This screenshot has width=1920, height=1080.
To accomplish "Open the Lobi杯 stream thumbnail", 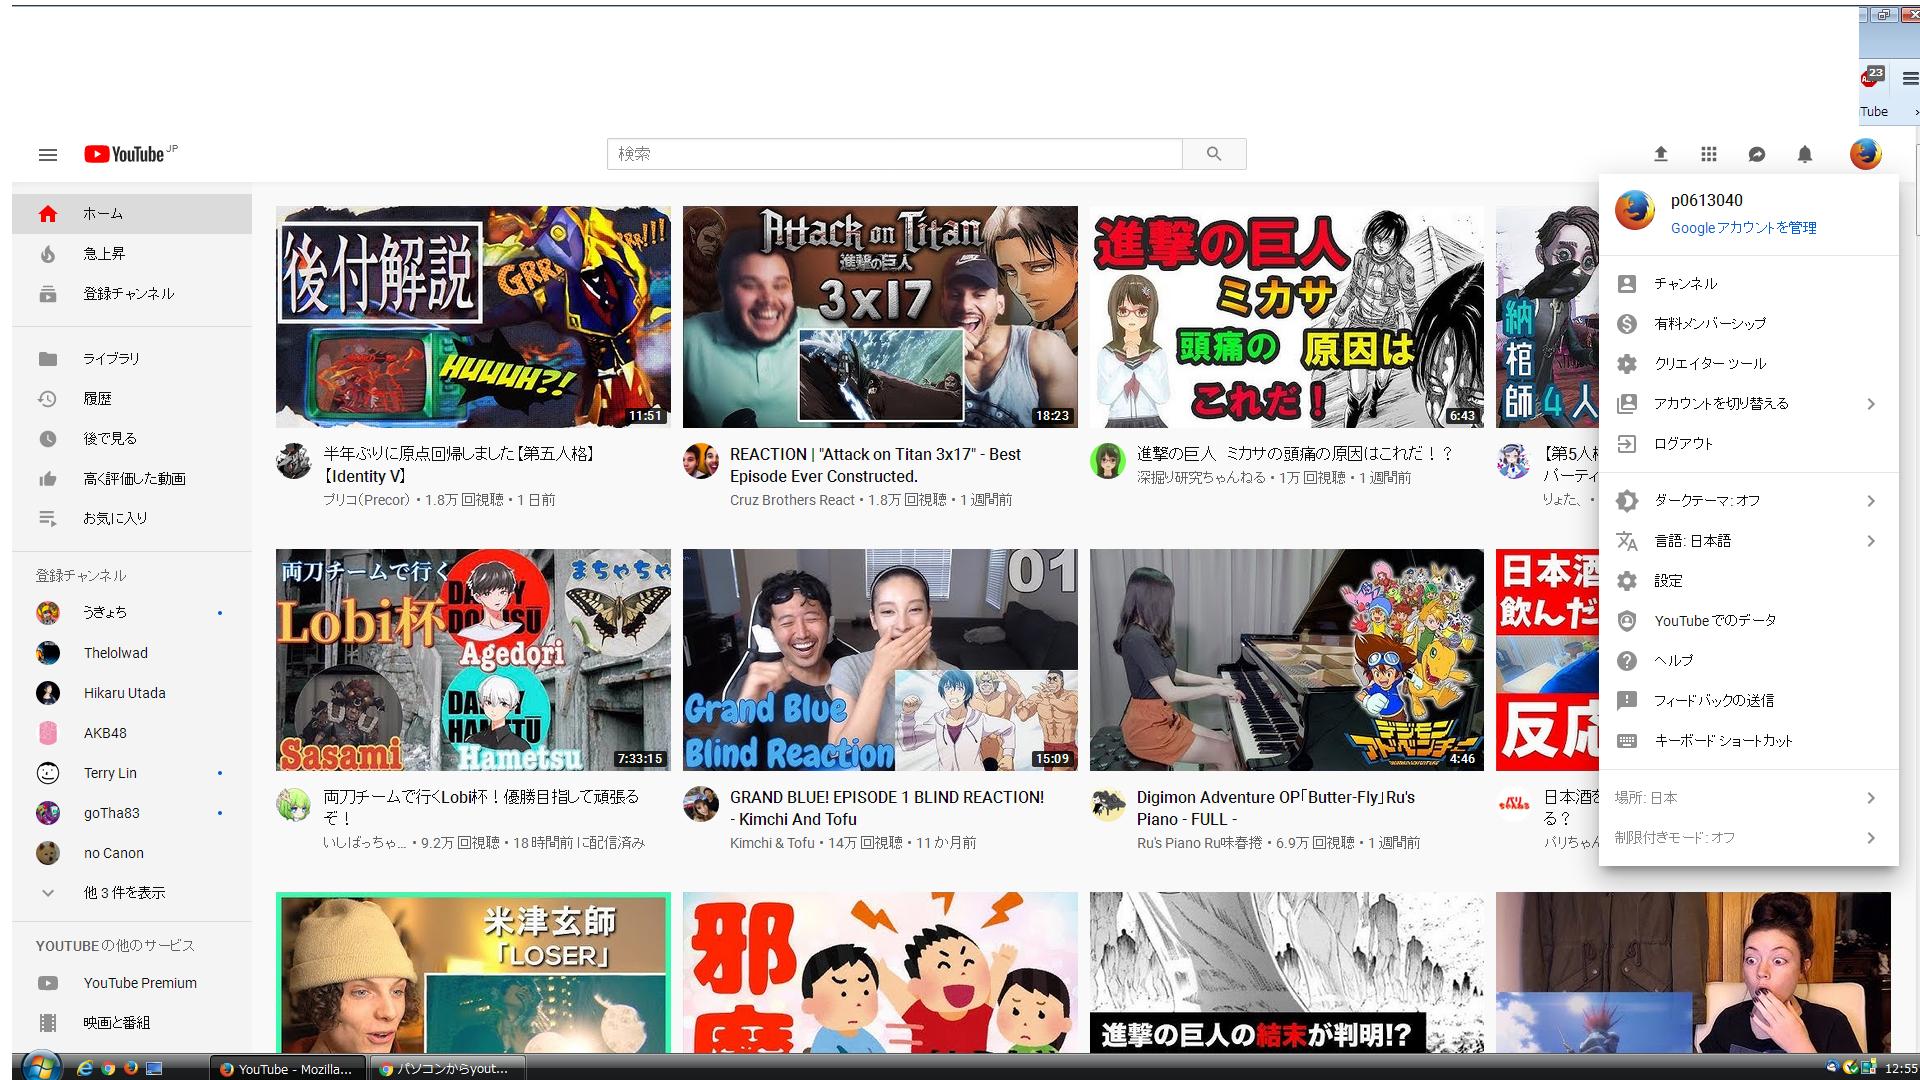I will tap(473, 660).
